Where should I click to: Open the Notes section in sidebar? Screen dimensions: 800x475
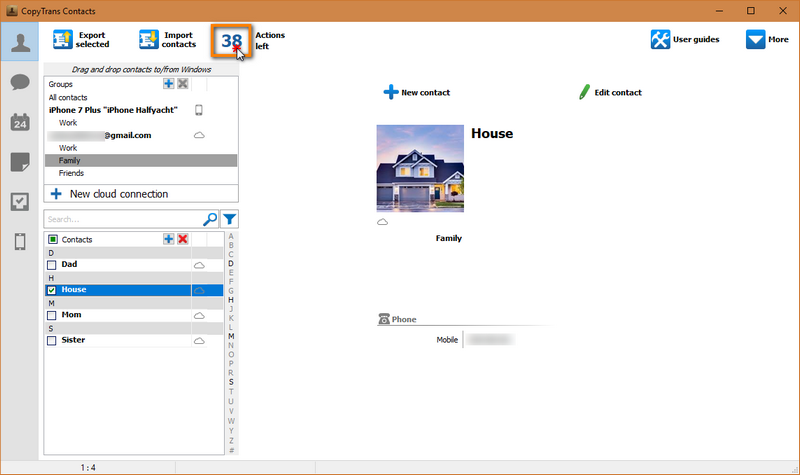[x=20, y=162]
